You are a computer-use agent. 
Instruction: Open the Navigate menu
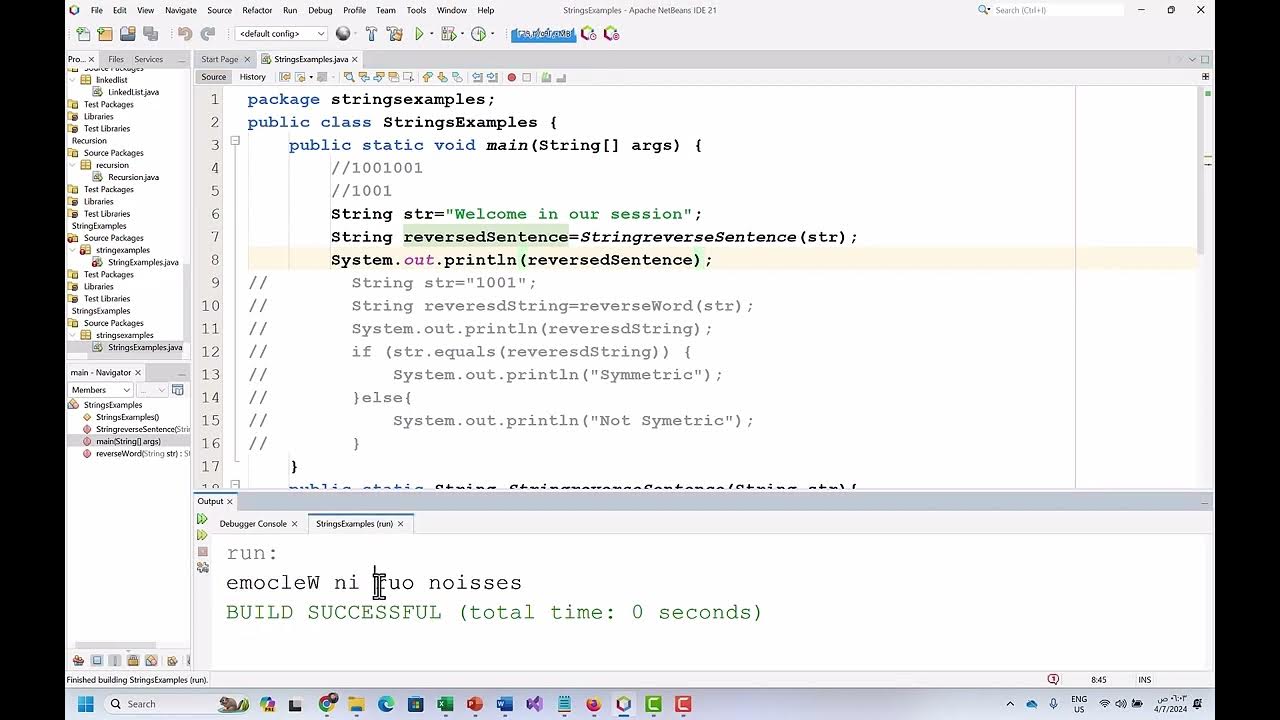click(181, 10)
